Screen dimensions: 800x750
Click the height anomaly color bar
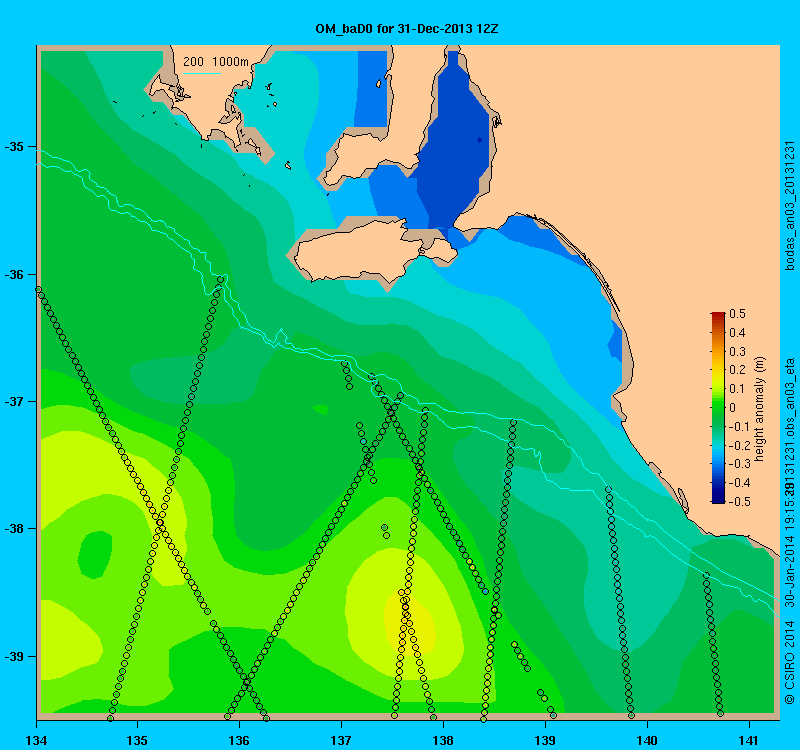tap(718, 407)
